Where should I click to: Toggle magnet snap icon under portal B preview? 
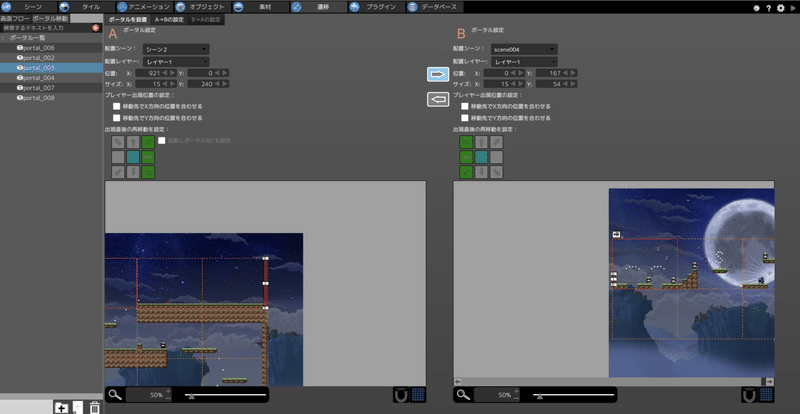click(748, 395)
